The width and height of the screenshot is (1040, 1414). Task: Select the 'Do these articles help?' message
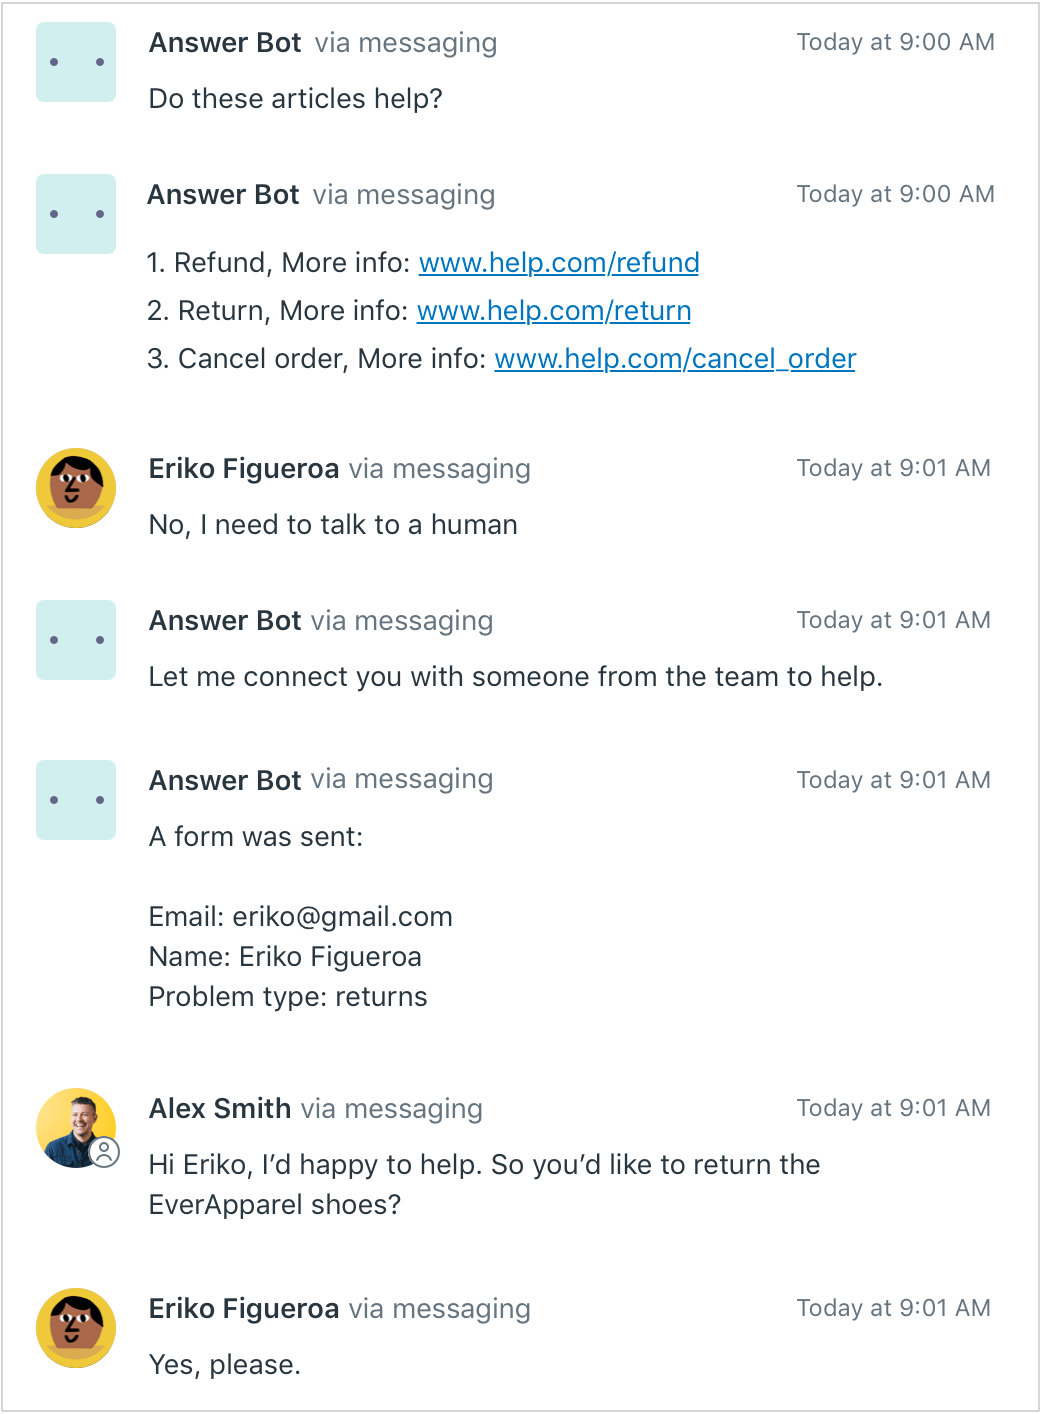tap(296, 99)
